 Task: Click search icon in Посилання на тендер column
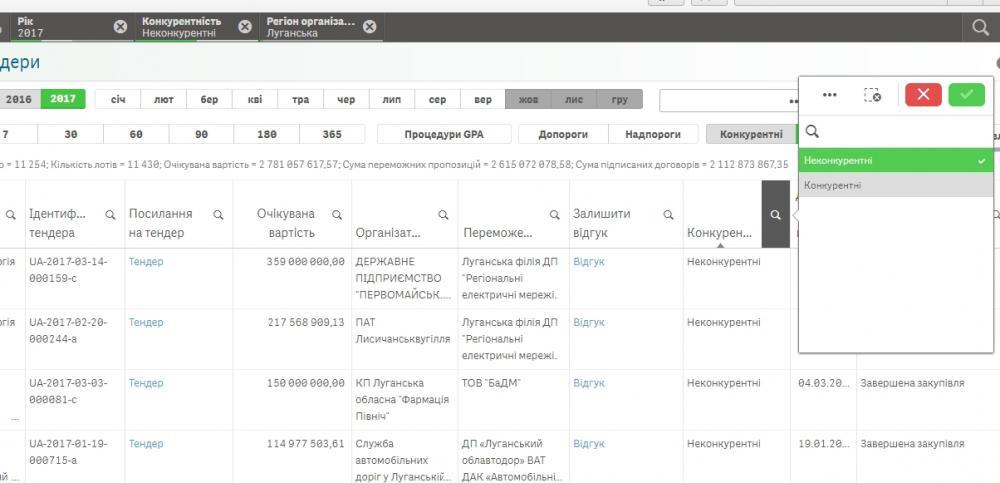tap(217, 214)
